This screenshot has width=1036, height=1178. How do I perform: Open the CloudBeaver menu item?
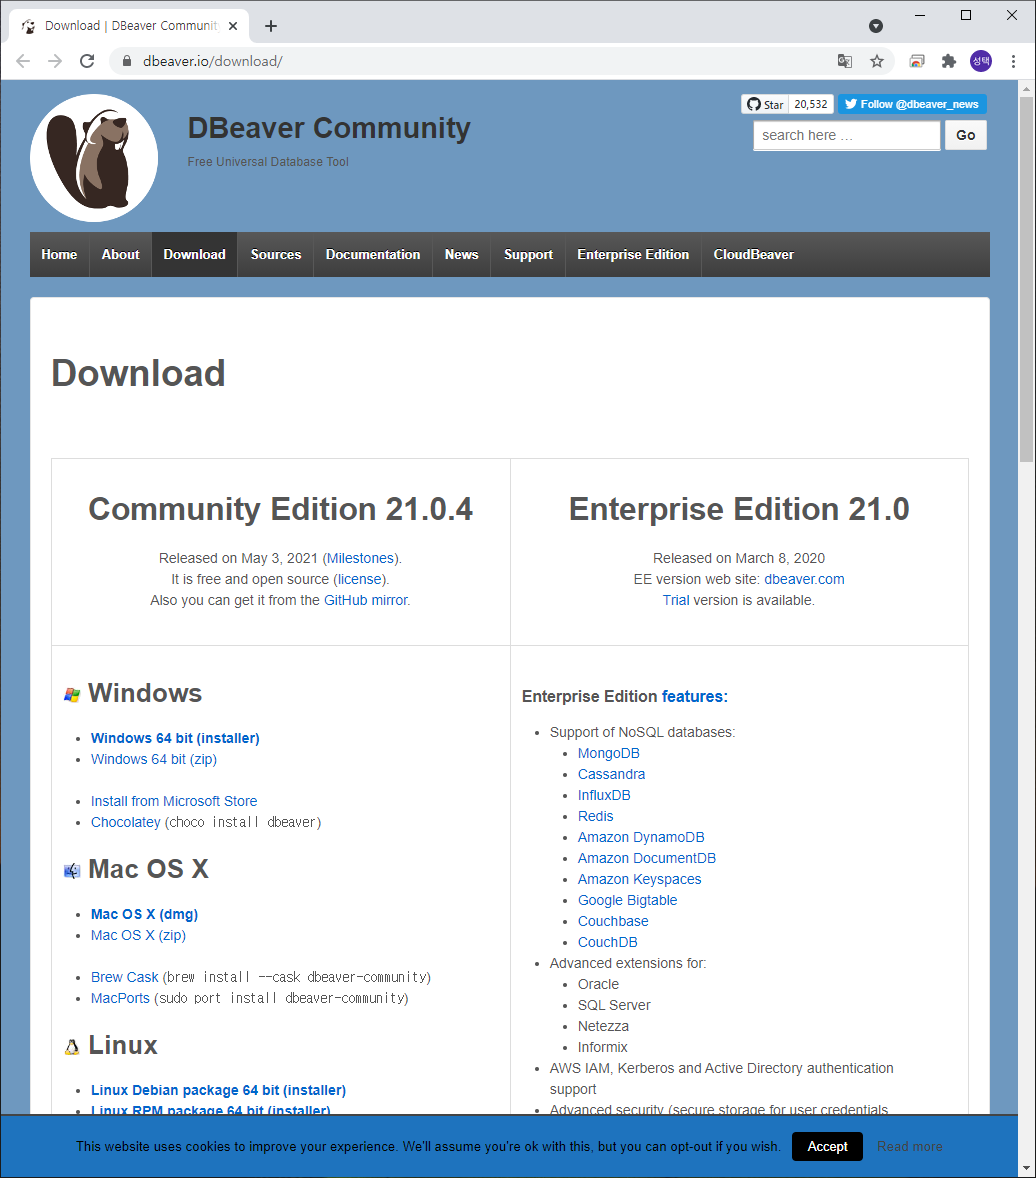coord(754,255)
